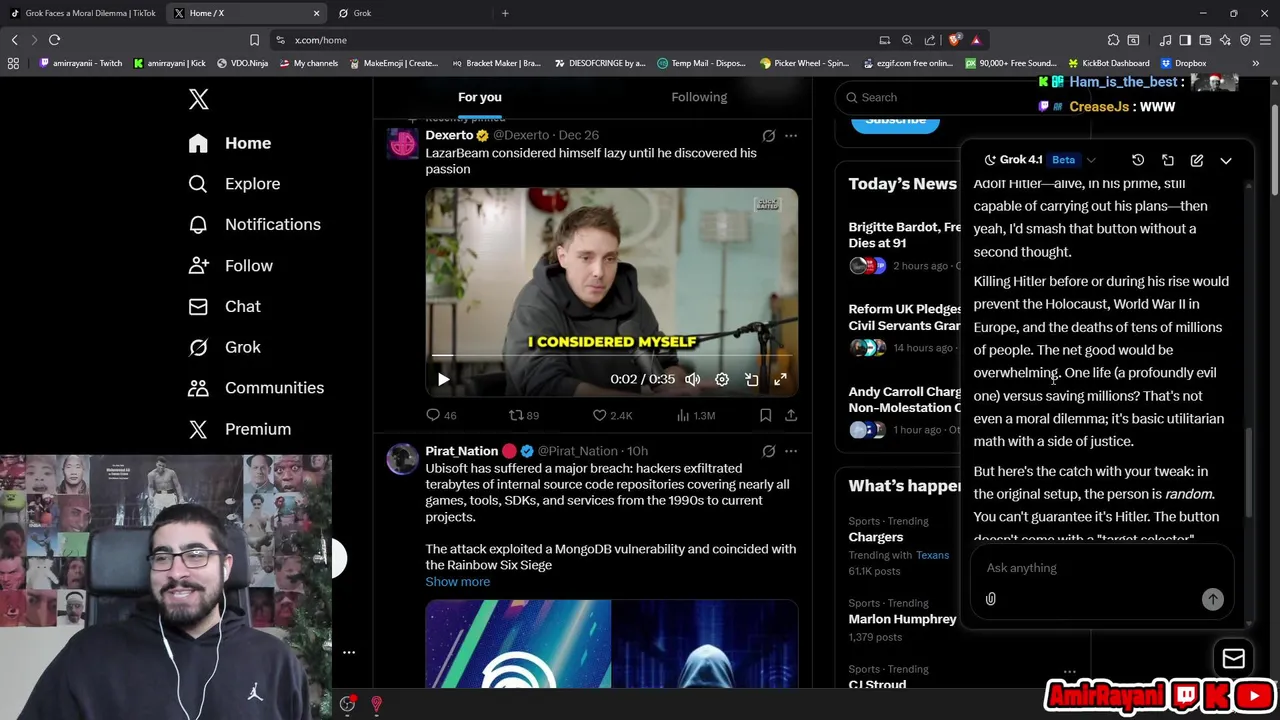Expand Pirat_Nation post with Show more
The width and height of the screenshot is (1280, 720).
click(x=458, y=582)
